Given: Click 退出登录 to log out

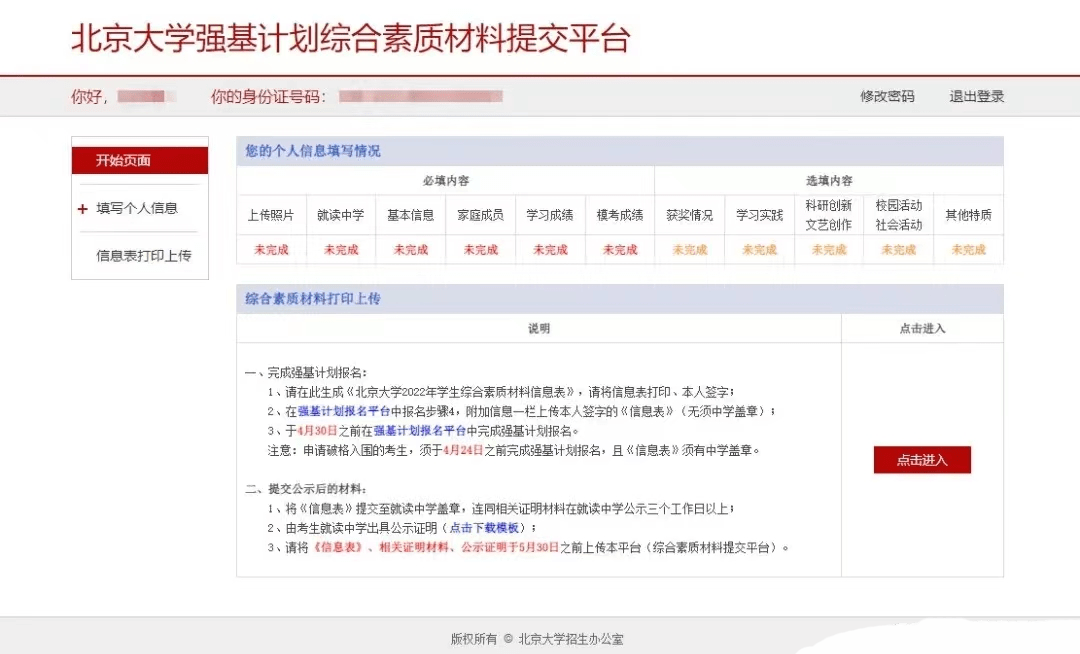Looking at the screenshot, I should tap(976, 96).
